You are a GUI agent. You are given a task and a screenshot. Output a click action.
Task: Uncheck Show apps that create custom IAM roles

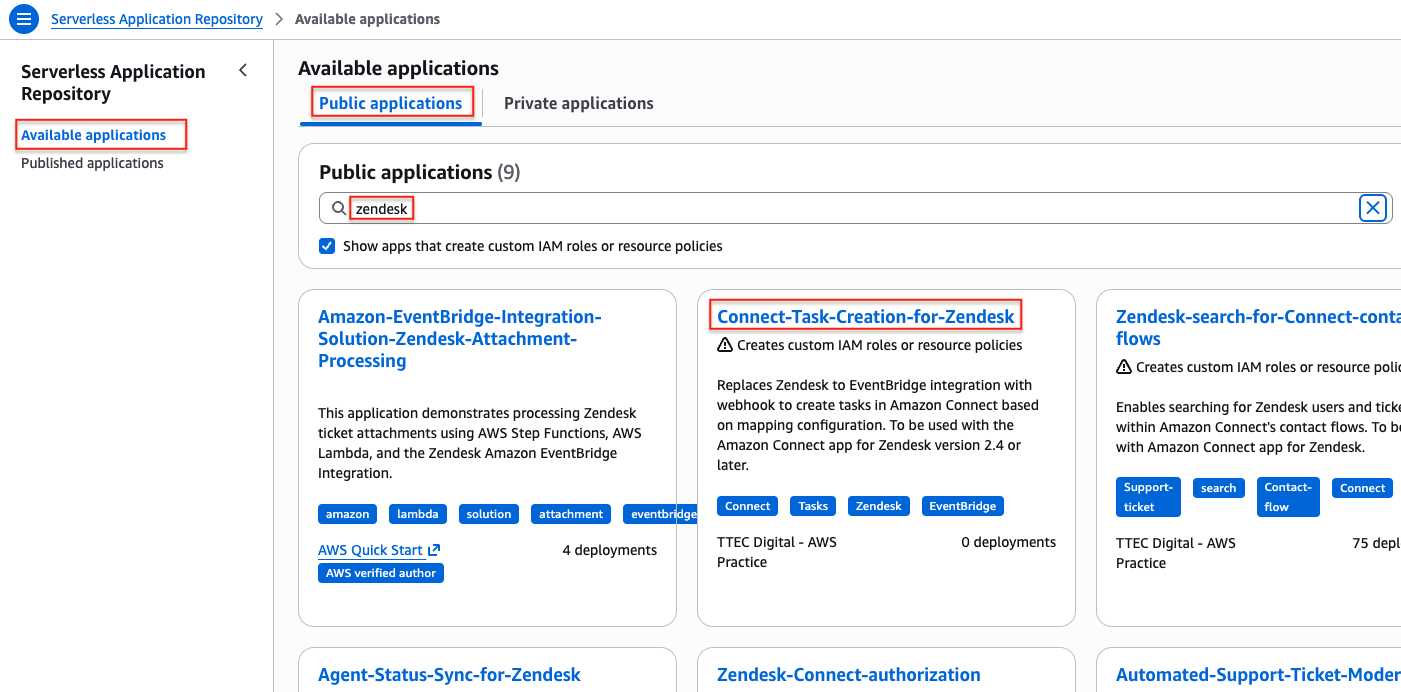(327, 246)
